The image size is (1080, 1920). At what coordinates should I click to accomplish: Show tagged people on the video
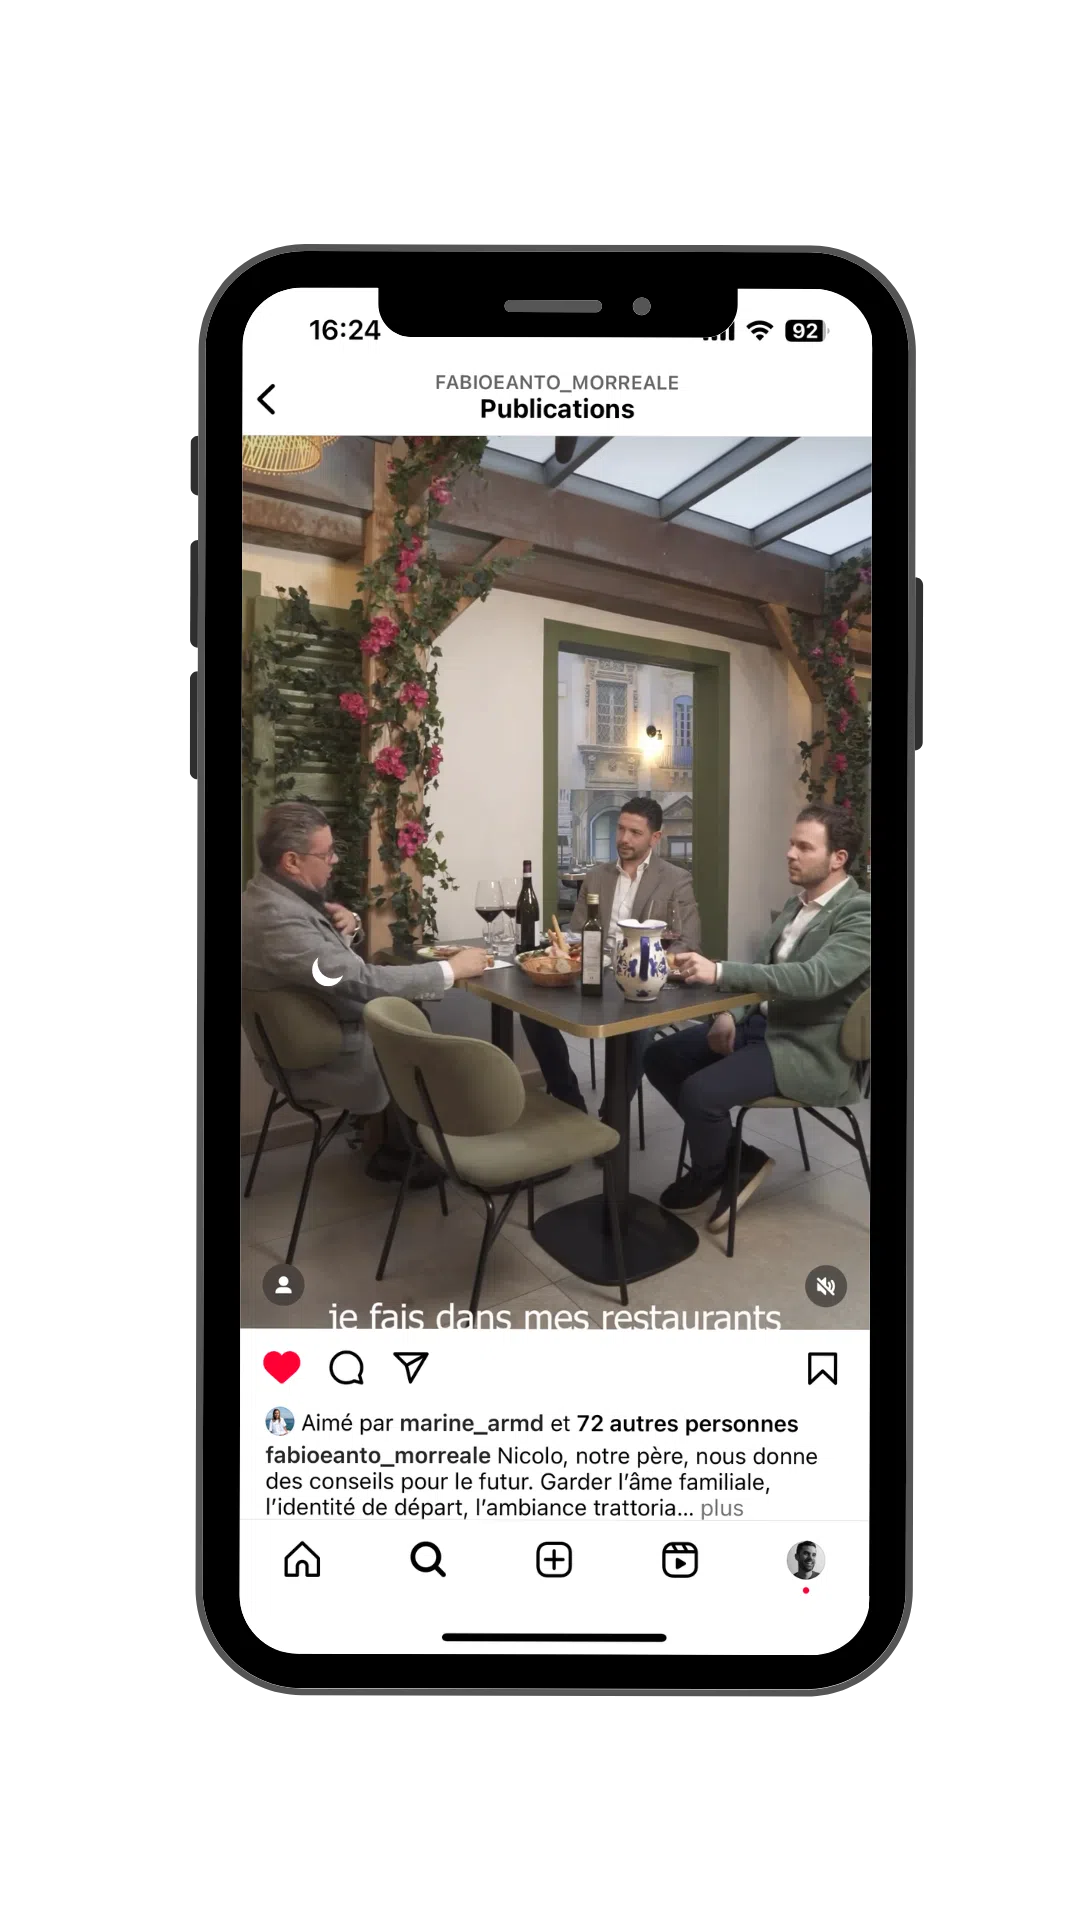click(x=284, y=1285)
